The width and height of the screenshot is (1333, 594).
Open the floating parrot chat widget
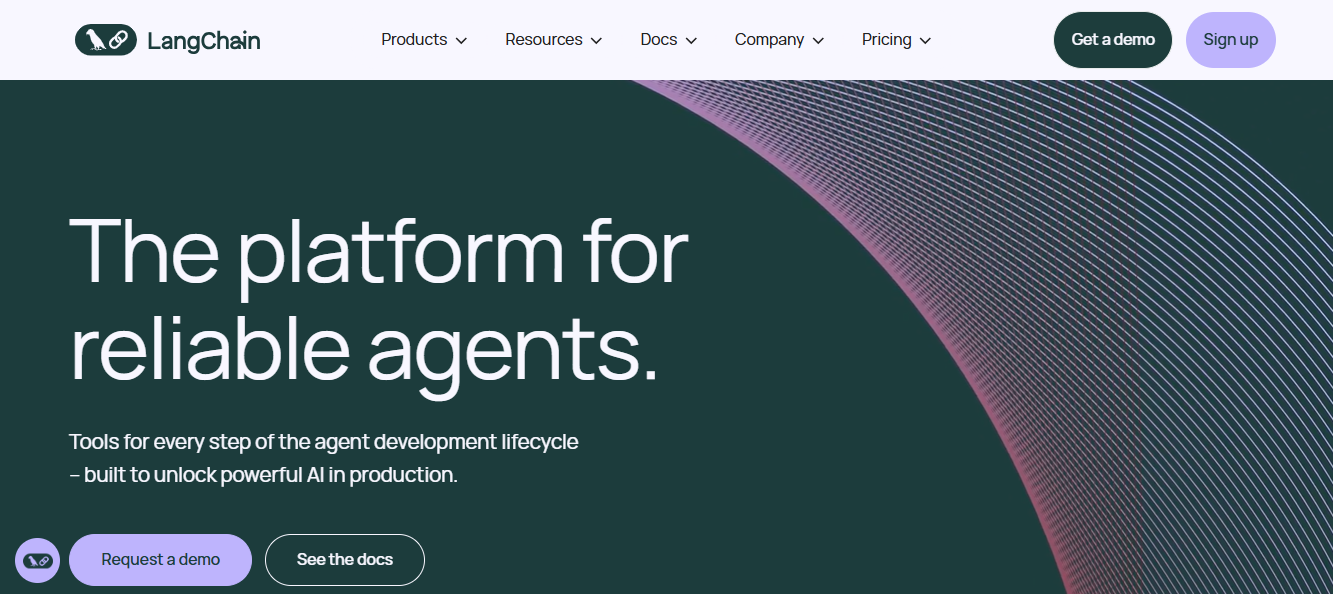pos(37,561)
